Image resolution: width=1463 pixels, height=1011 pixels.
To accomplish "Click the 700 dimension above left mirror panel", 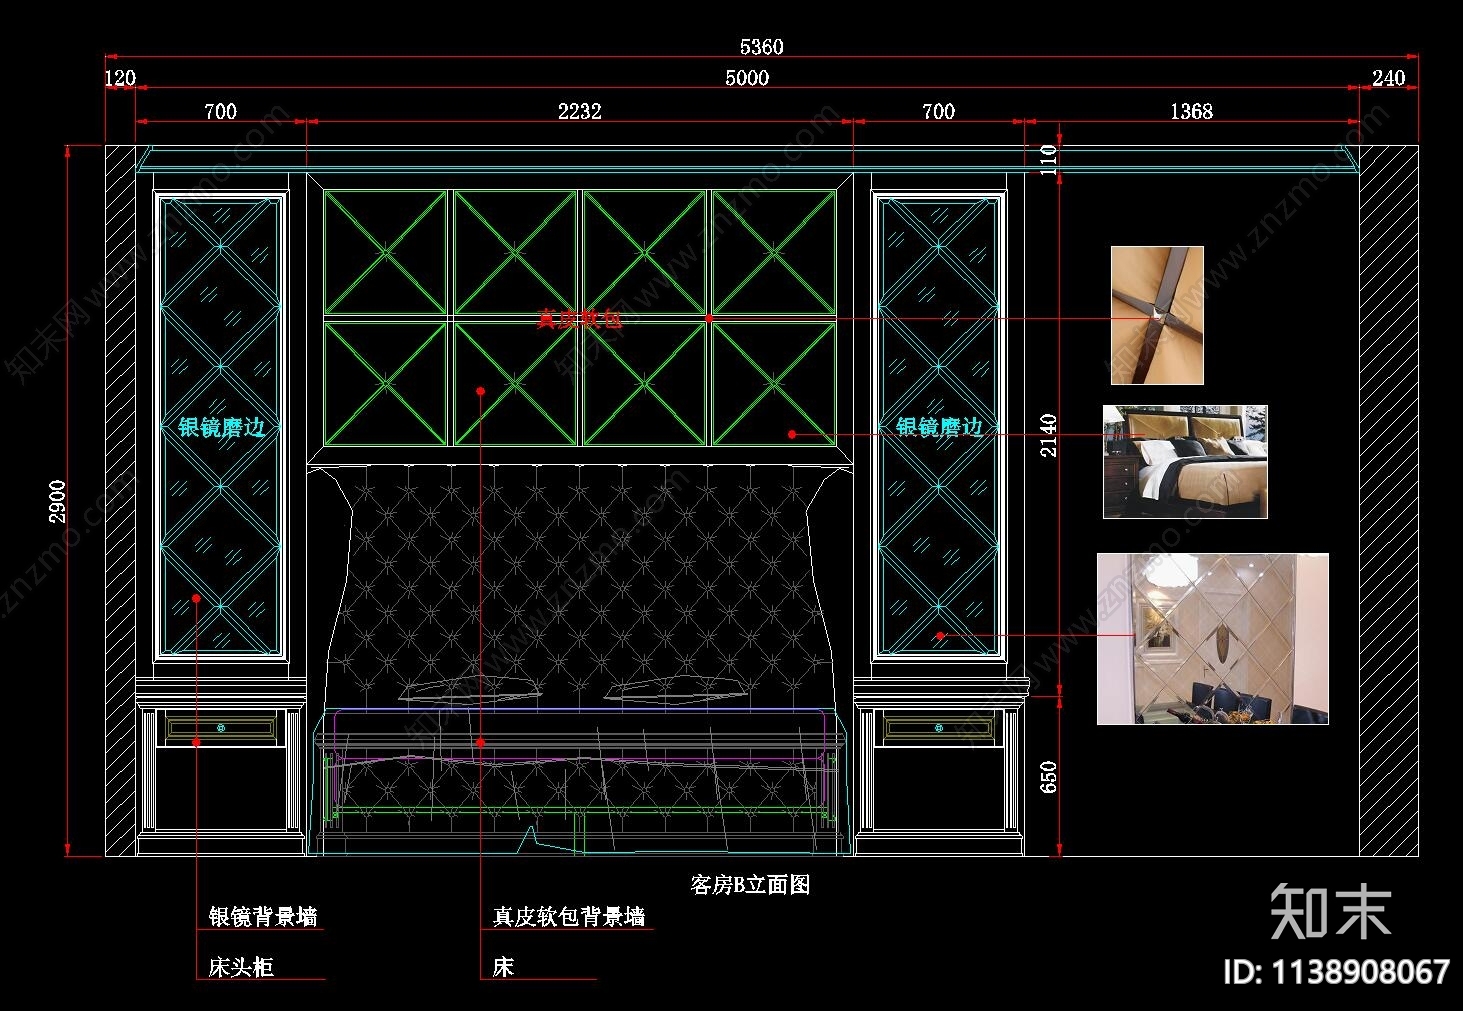I will pyautogui.click(x=220, y=111).
